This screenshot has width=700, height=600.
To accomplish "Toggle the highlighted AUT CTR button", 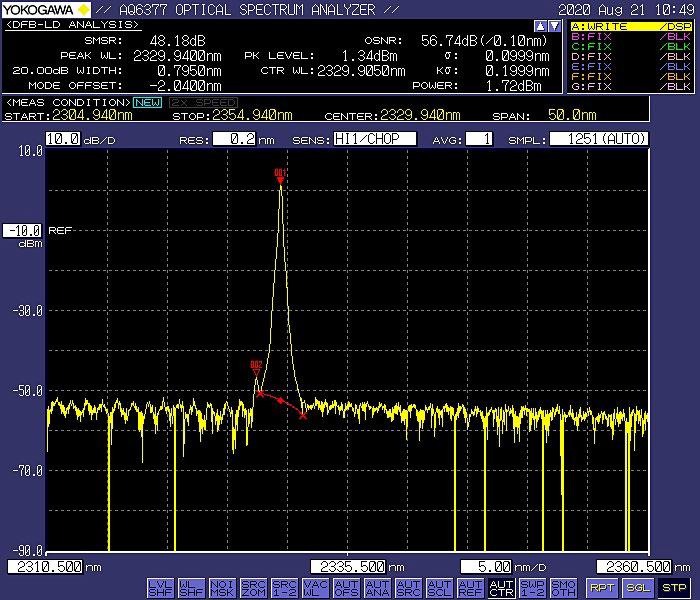I will [x=501, y=588].
